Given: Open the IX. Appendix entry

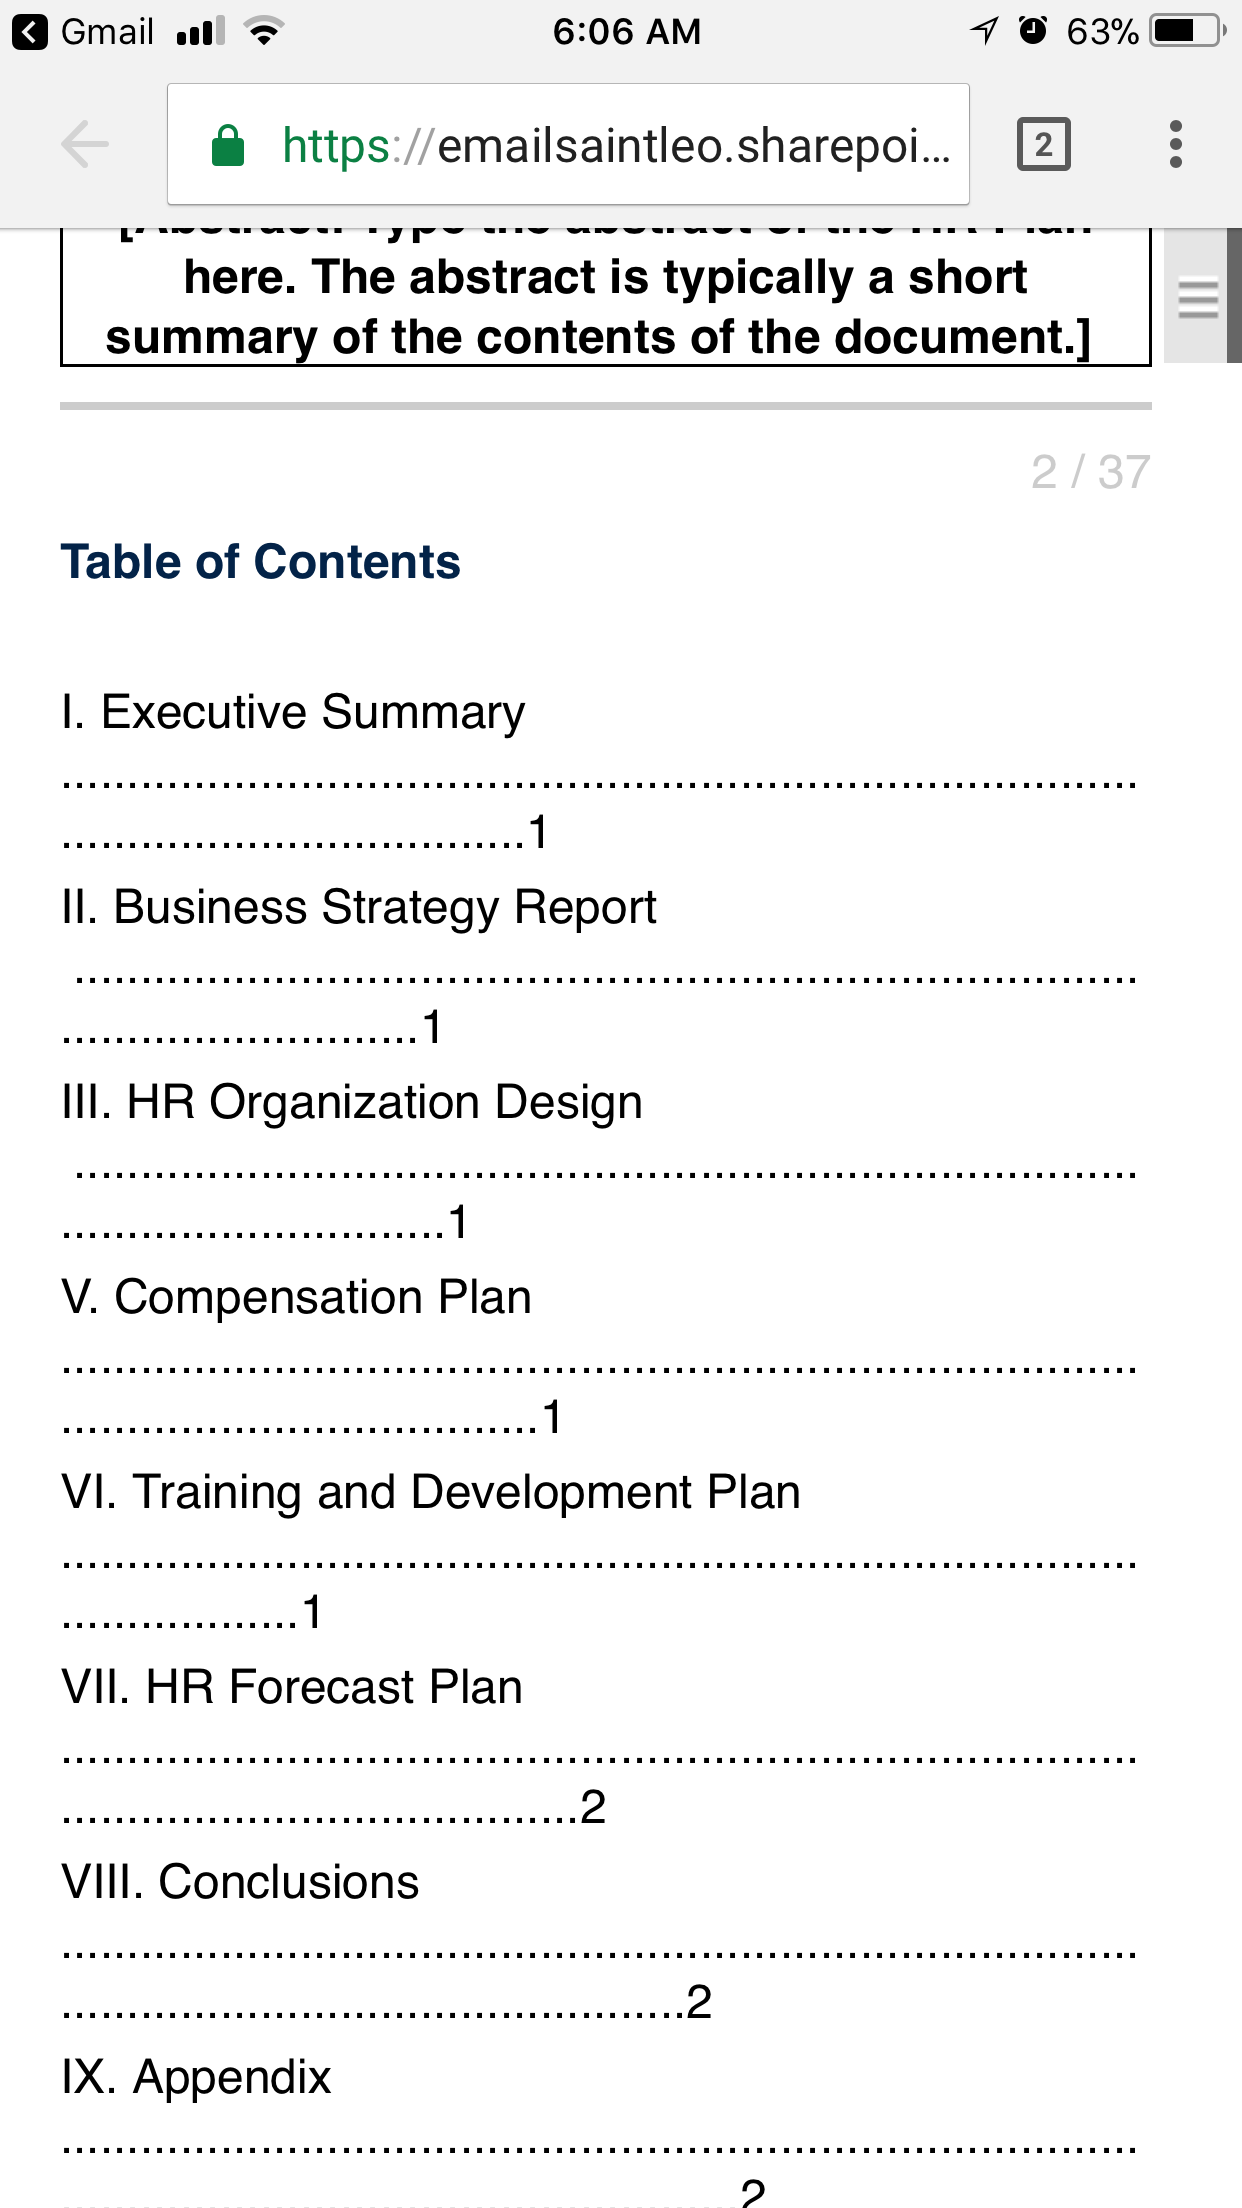Looking at the screenshot, I should (196, 2078).
